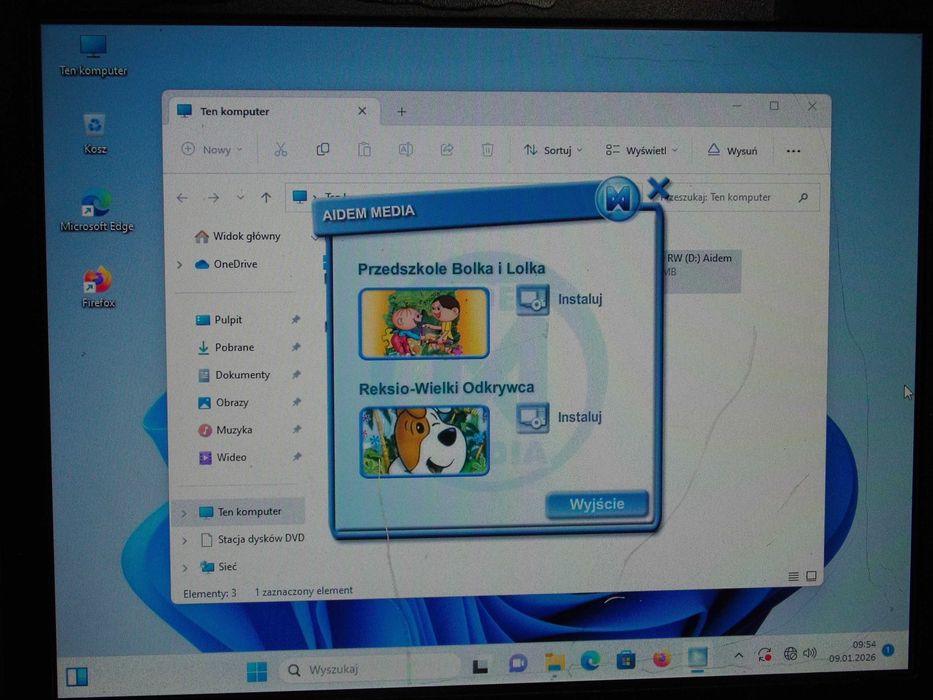Screen dimensions: 933x700
Task: Click the Share icon in Explorer toolbar
Action: pyautogui.click(x=446, y=150)
